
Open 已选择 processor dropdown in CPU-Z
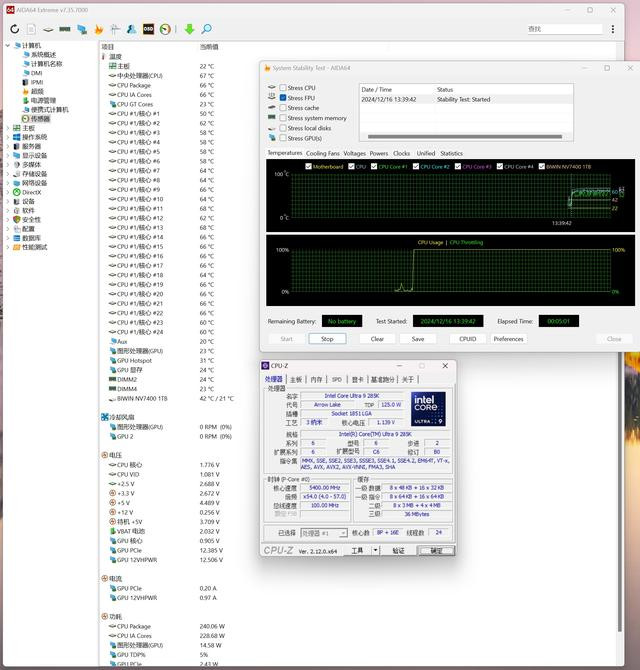pos(324,533)
